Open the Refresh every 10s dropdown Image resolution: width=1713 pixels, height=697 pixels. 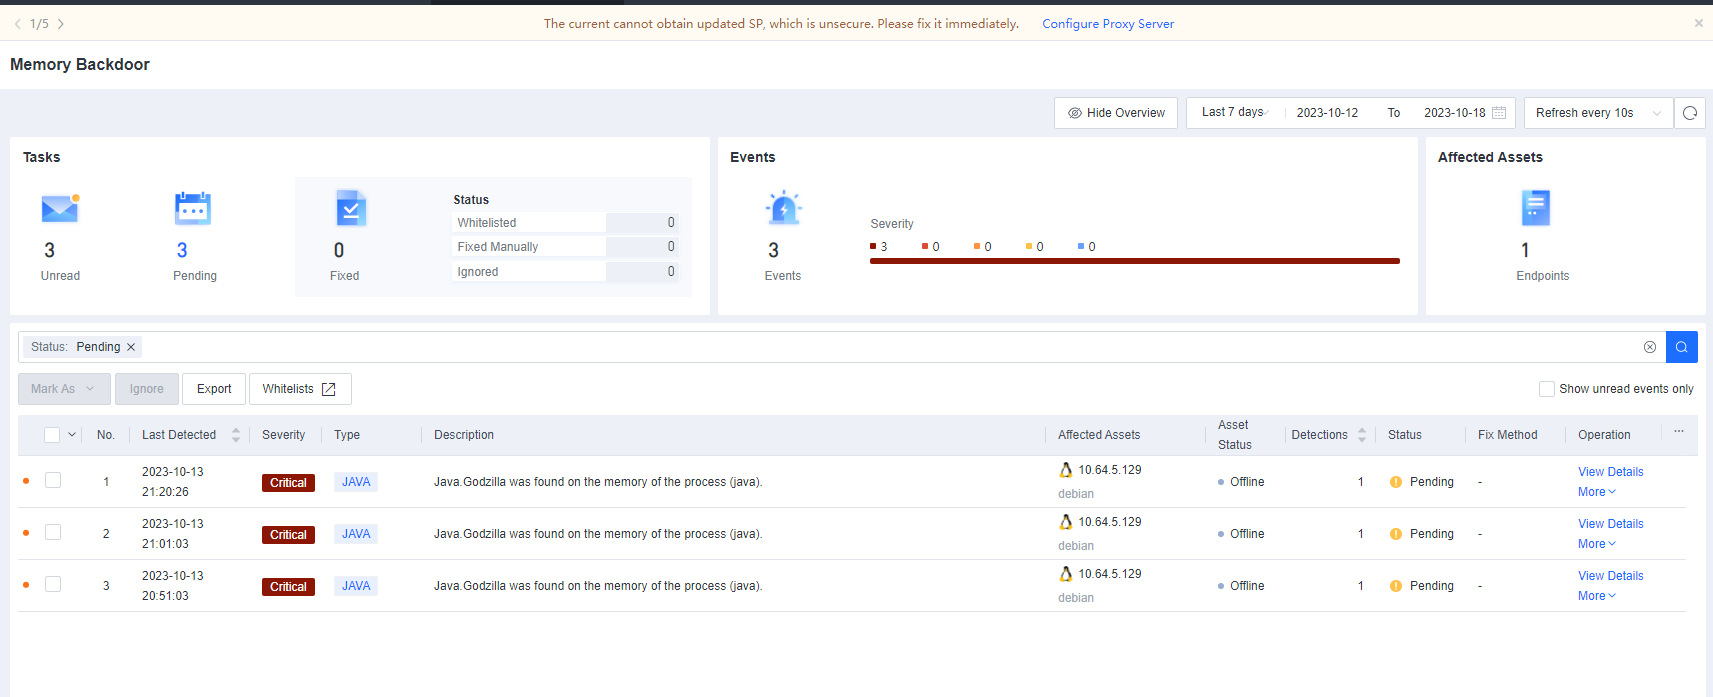1598,113
